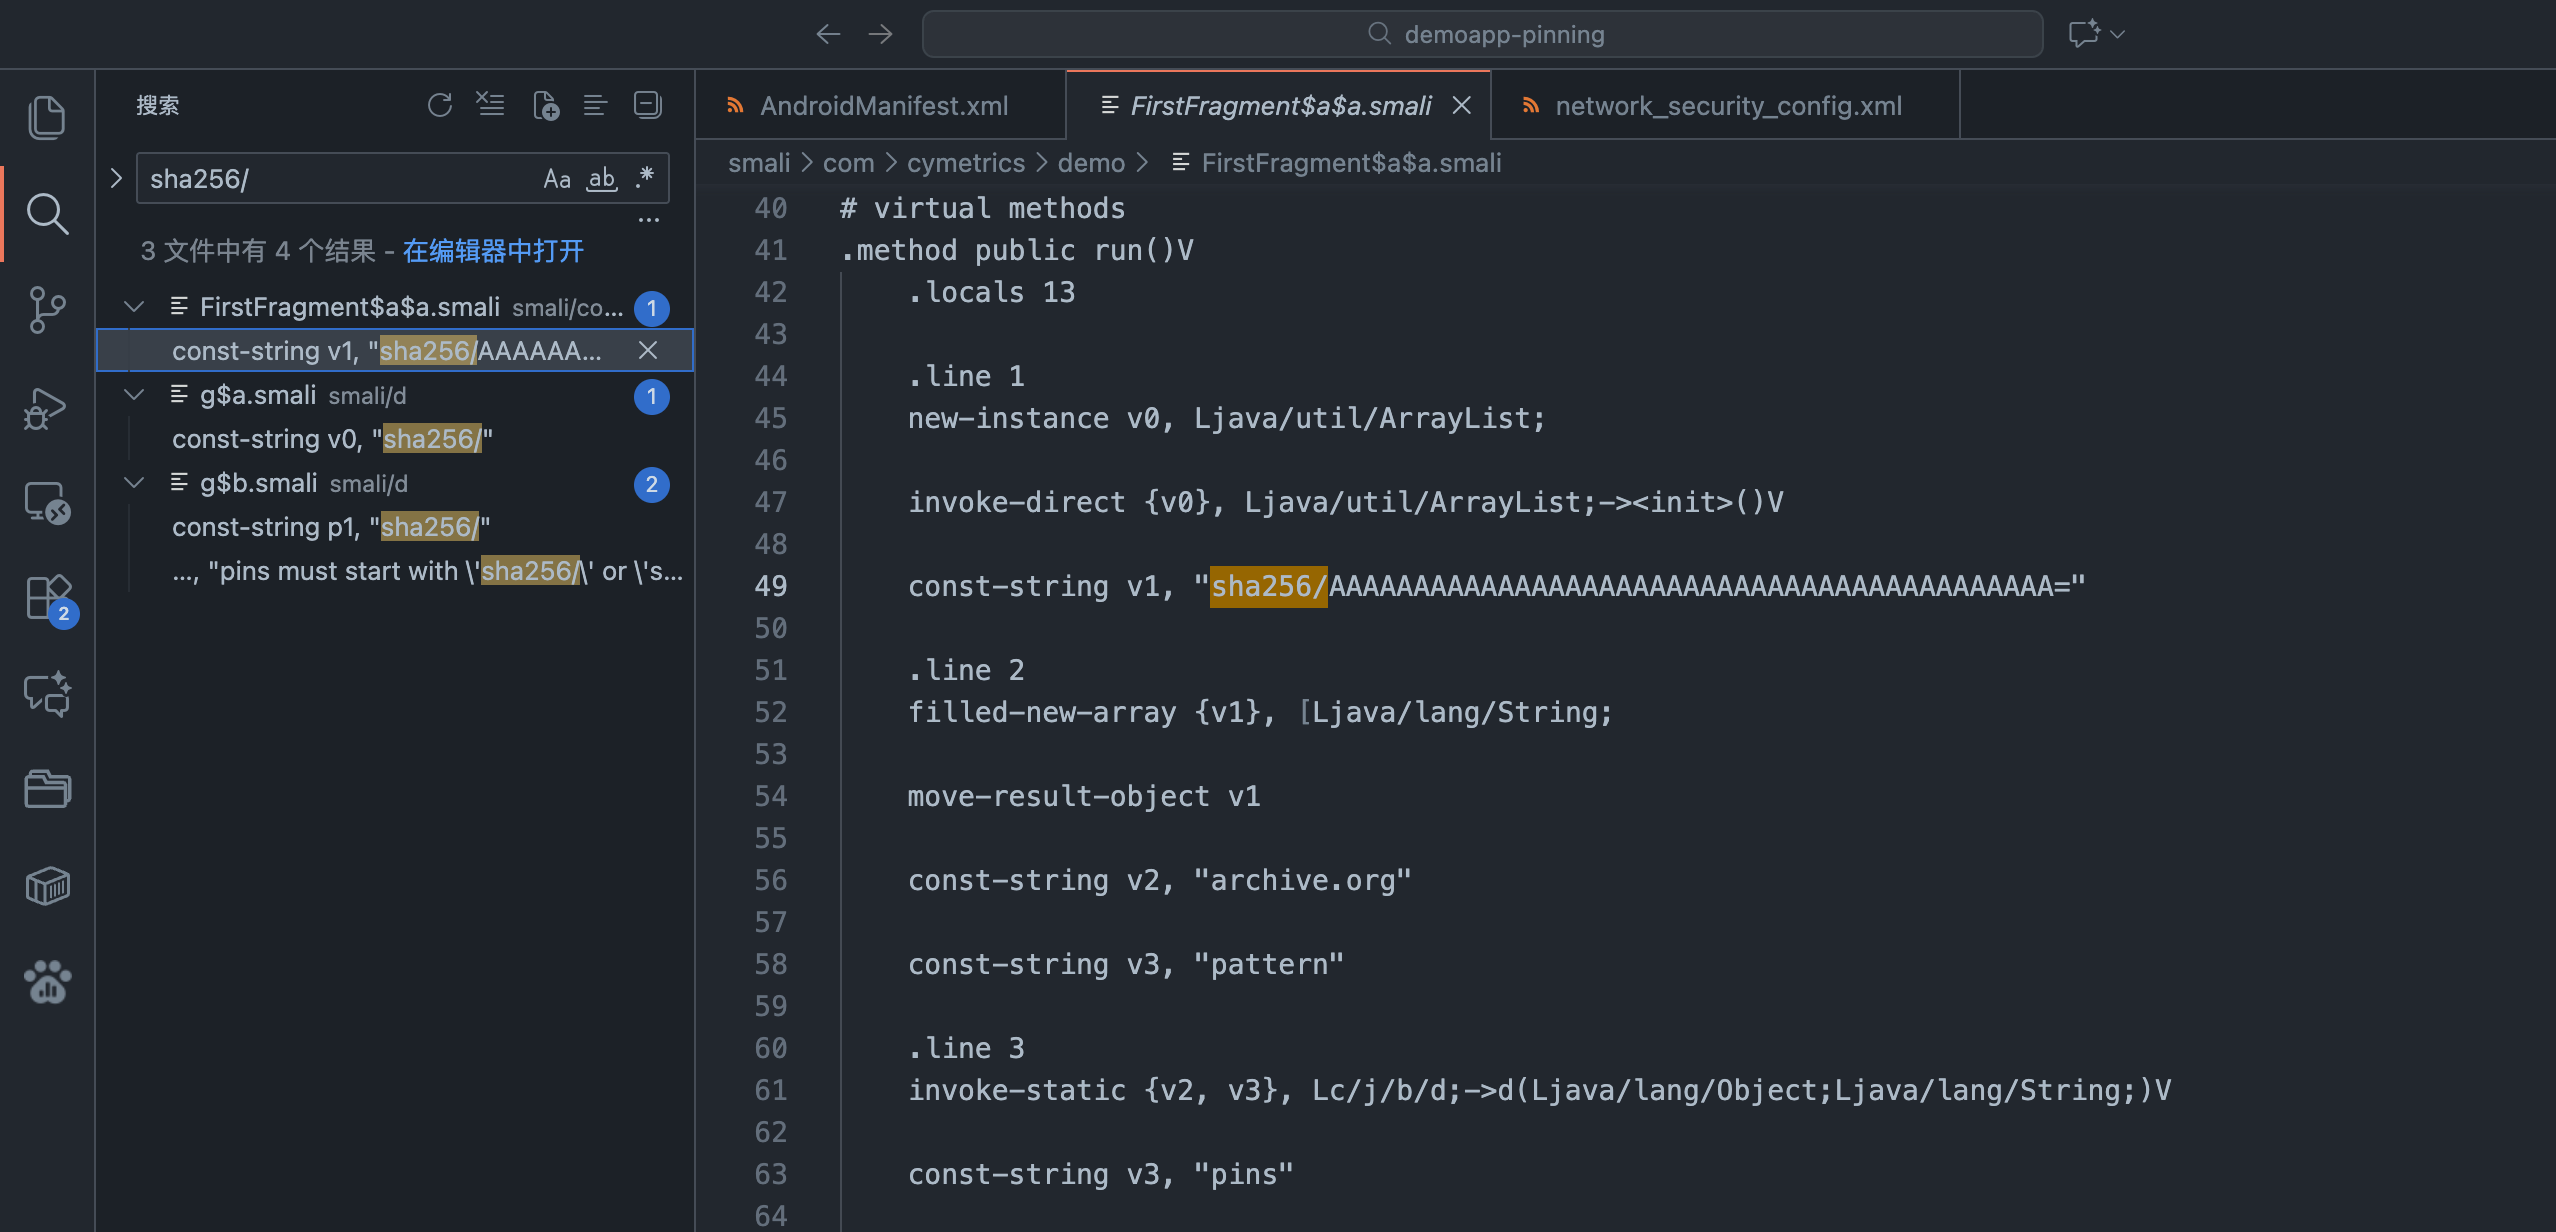This screenshot has height=1232, width=2556.
Task: Open the folders project manager icon
Action: [x=47, y=789]
